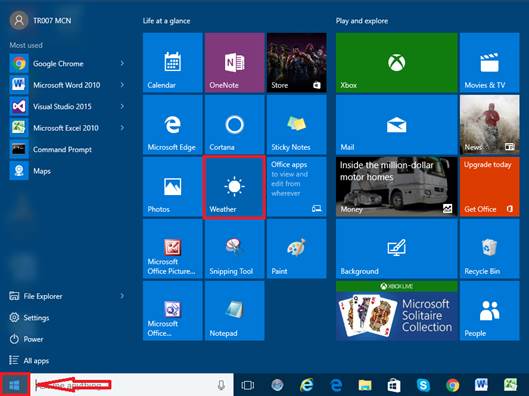Open the Recycle Bin tile
Viewport: 529px width, 396px height.
(x=490, y=249)
